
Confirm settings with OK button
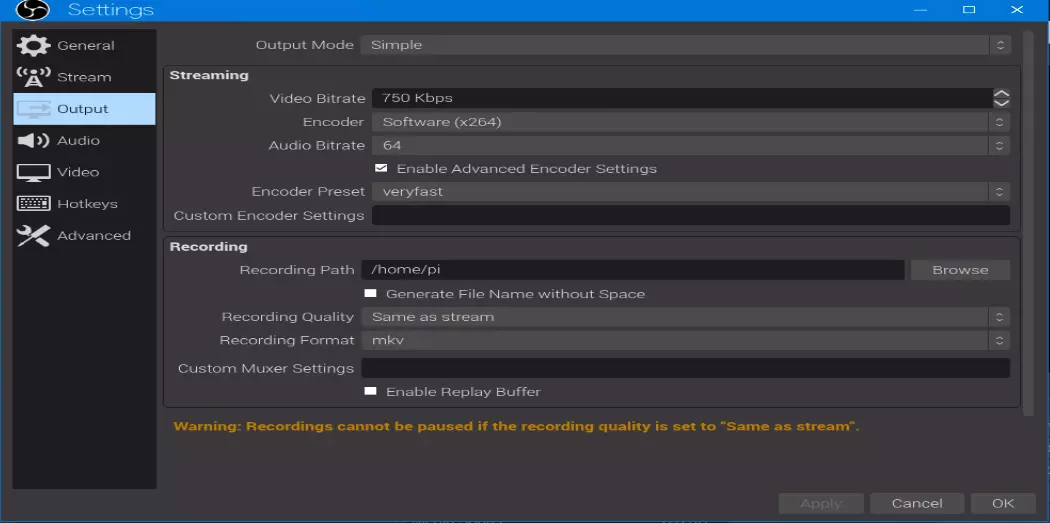[x=1003, y=504]
